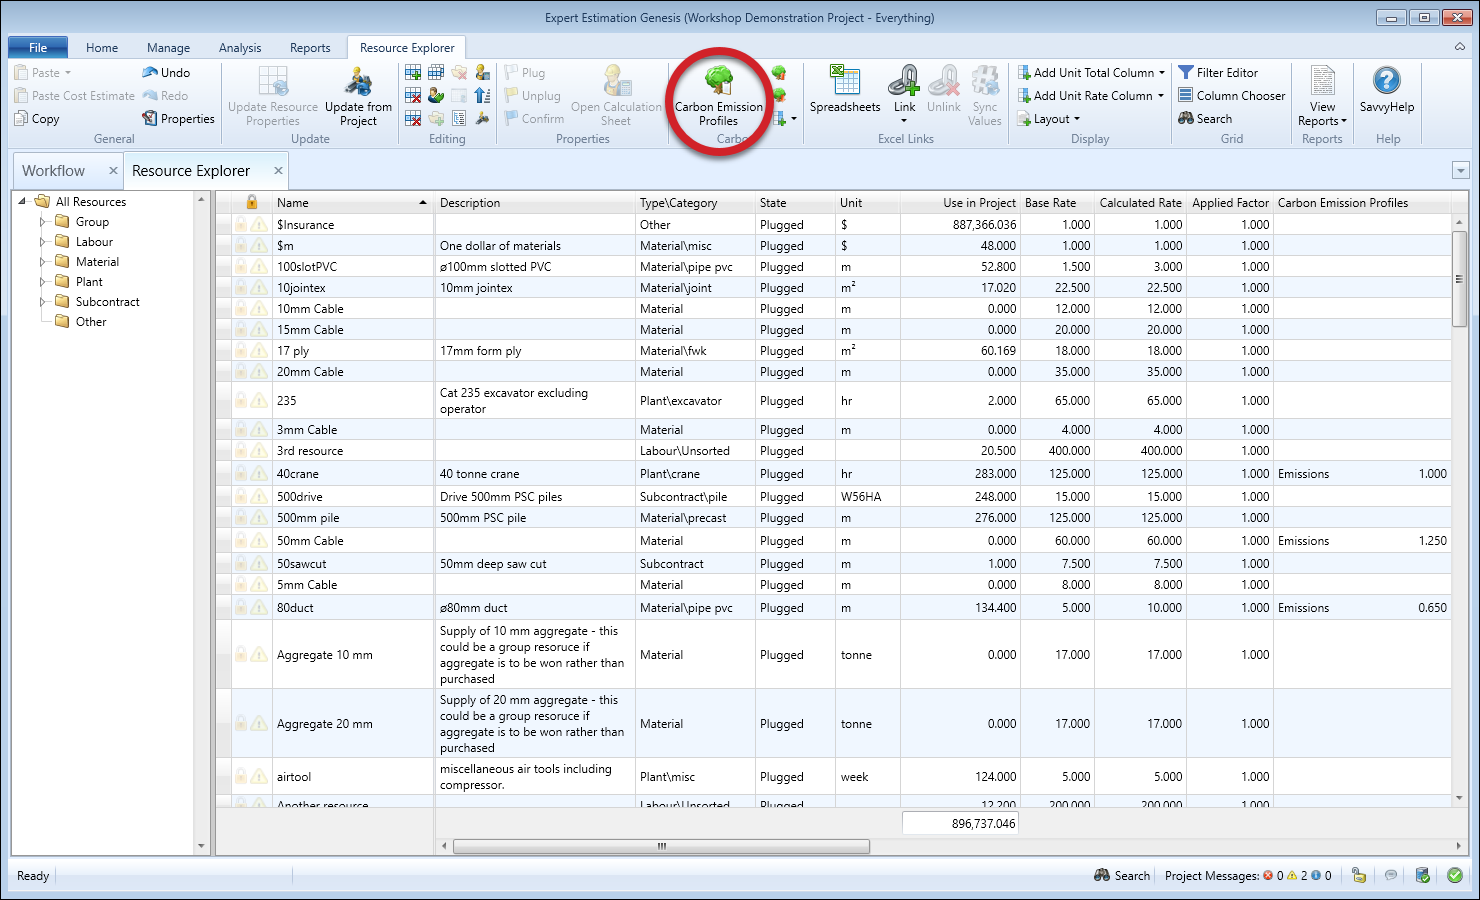Click the Properties button
The width and height of the screenshot is (1480, 900).
[x=178, y=119]
